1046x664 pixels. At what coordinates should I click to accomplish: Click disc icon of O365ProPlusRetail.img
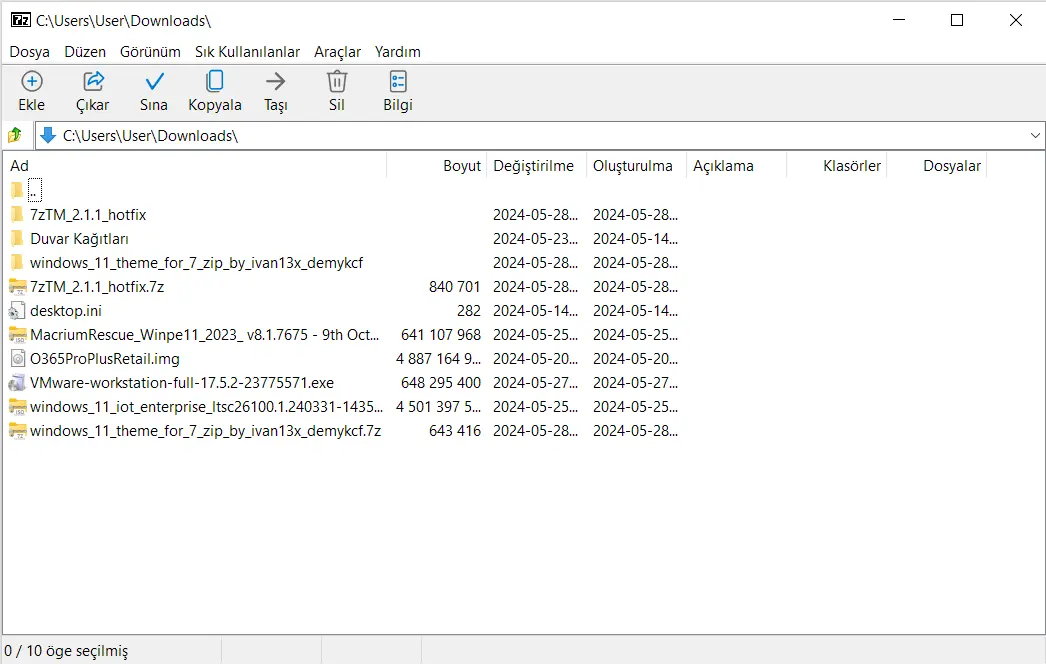(x=18, y=359)
